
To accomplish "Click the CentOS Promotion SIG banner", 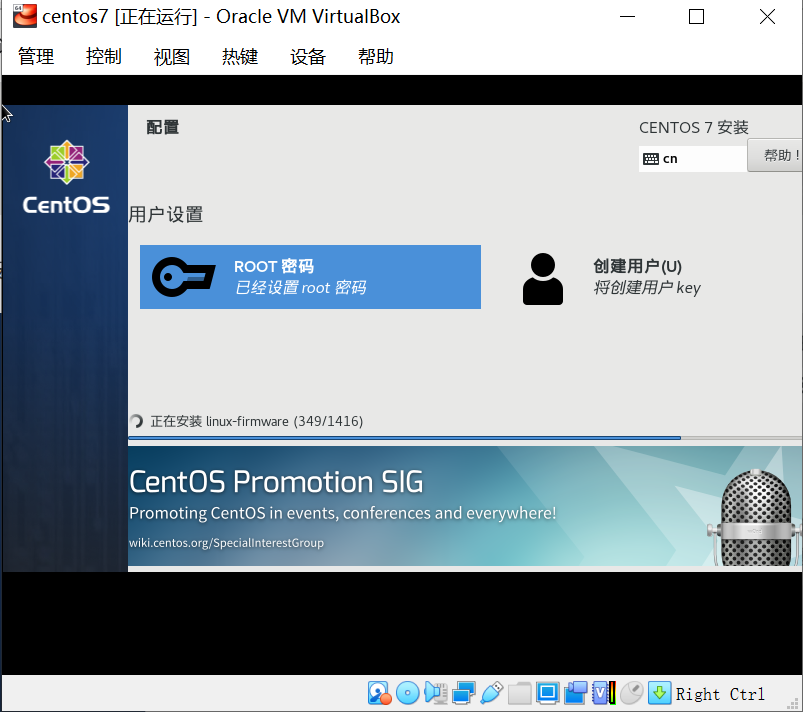I will pos(465,506).
